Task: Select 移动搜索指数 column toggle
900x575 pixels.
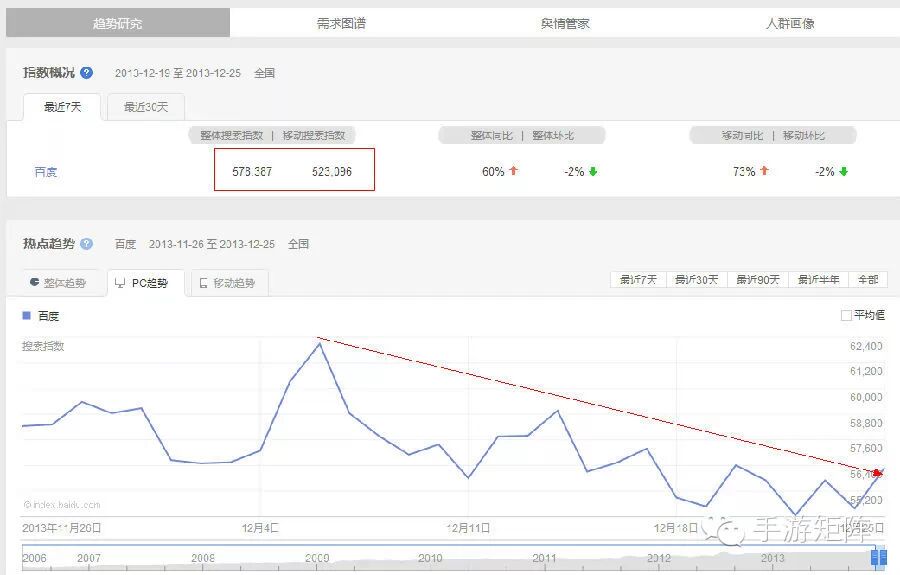Action: tap(314, 135)
